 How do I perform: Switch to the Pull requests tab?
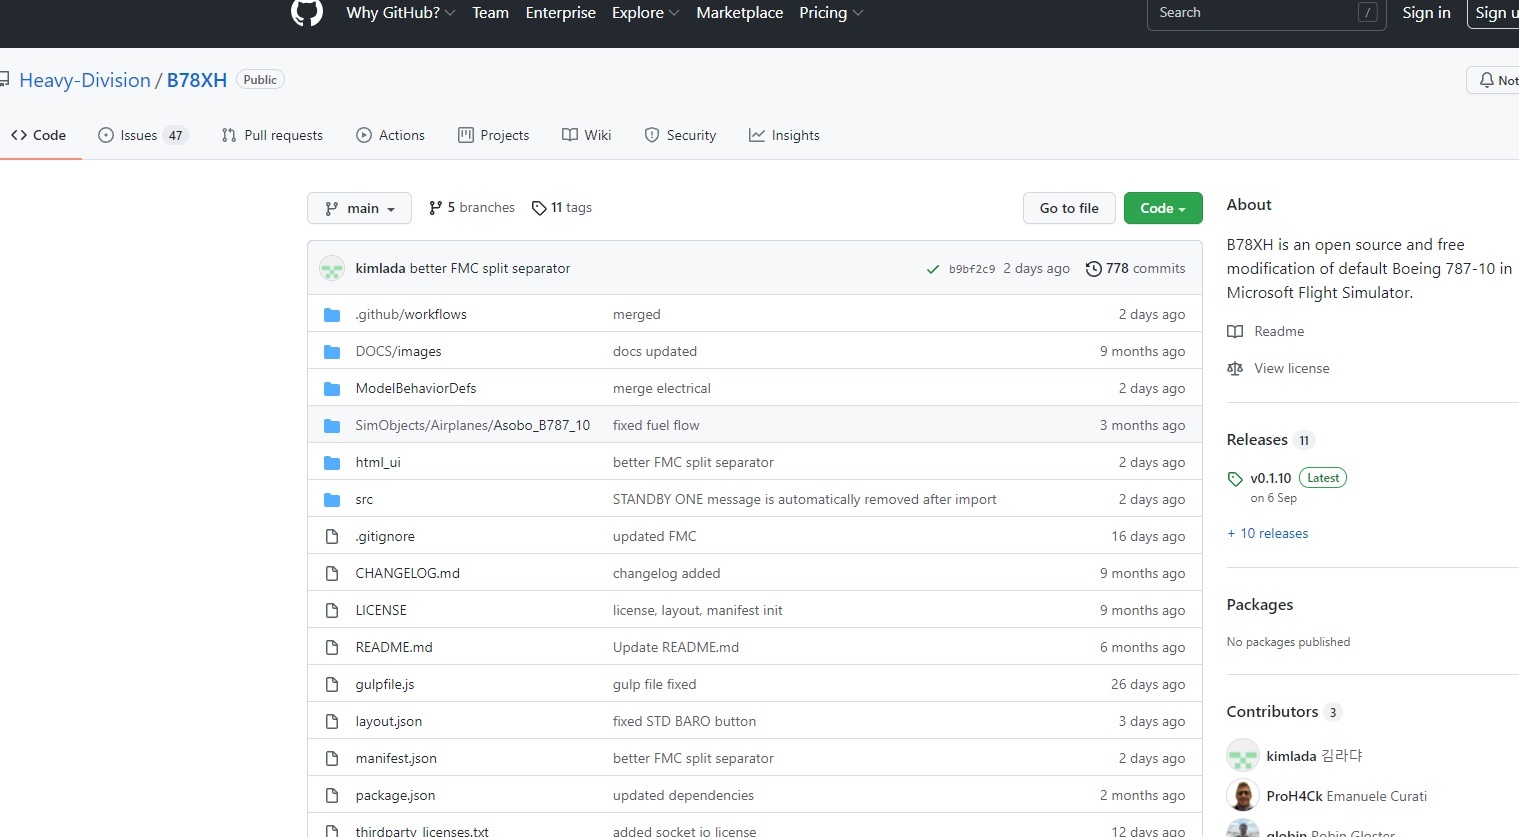pos(272,135)
